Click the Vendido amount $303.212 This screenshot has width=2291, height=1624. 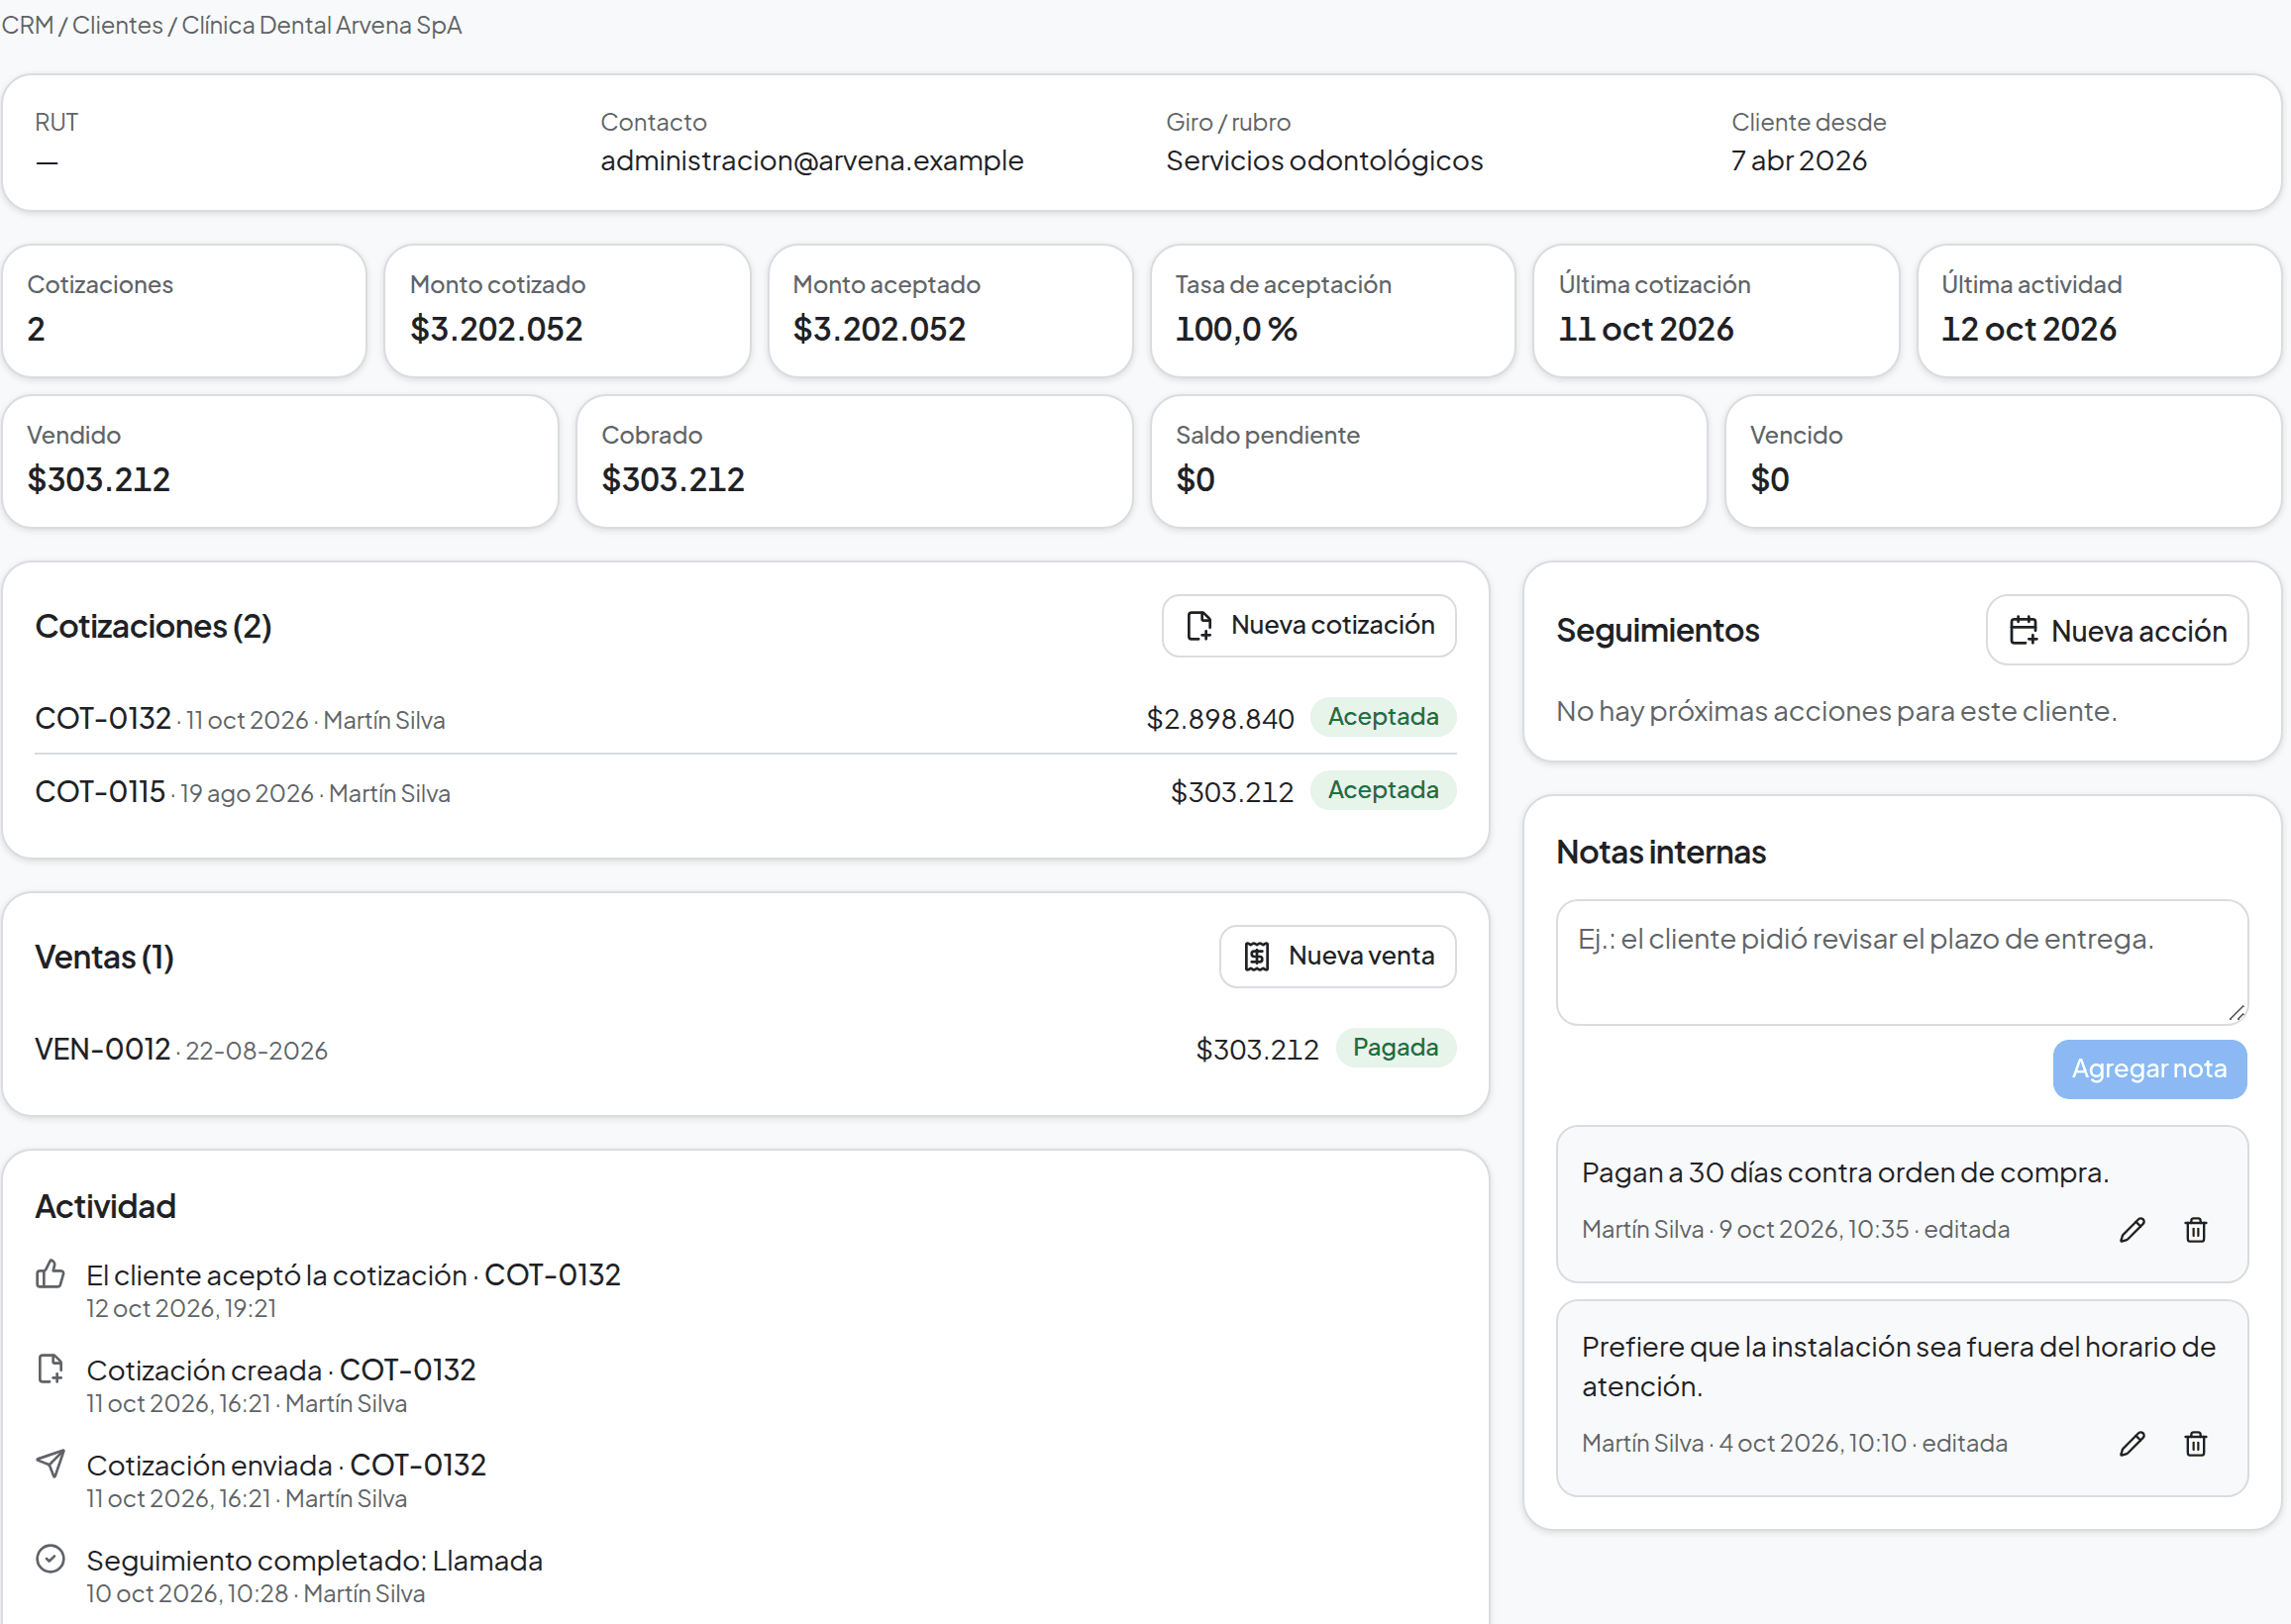pyautogui.click(x=99, y=480)
